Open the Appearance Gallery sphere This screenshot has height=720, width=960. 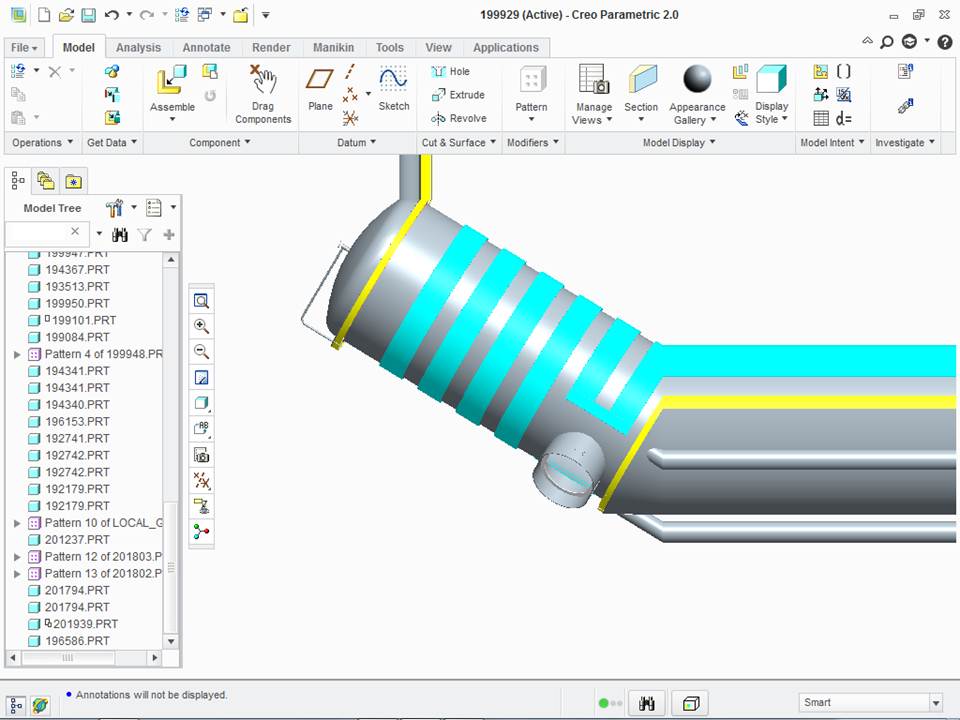pos(697,79)
